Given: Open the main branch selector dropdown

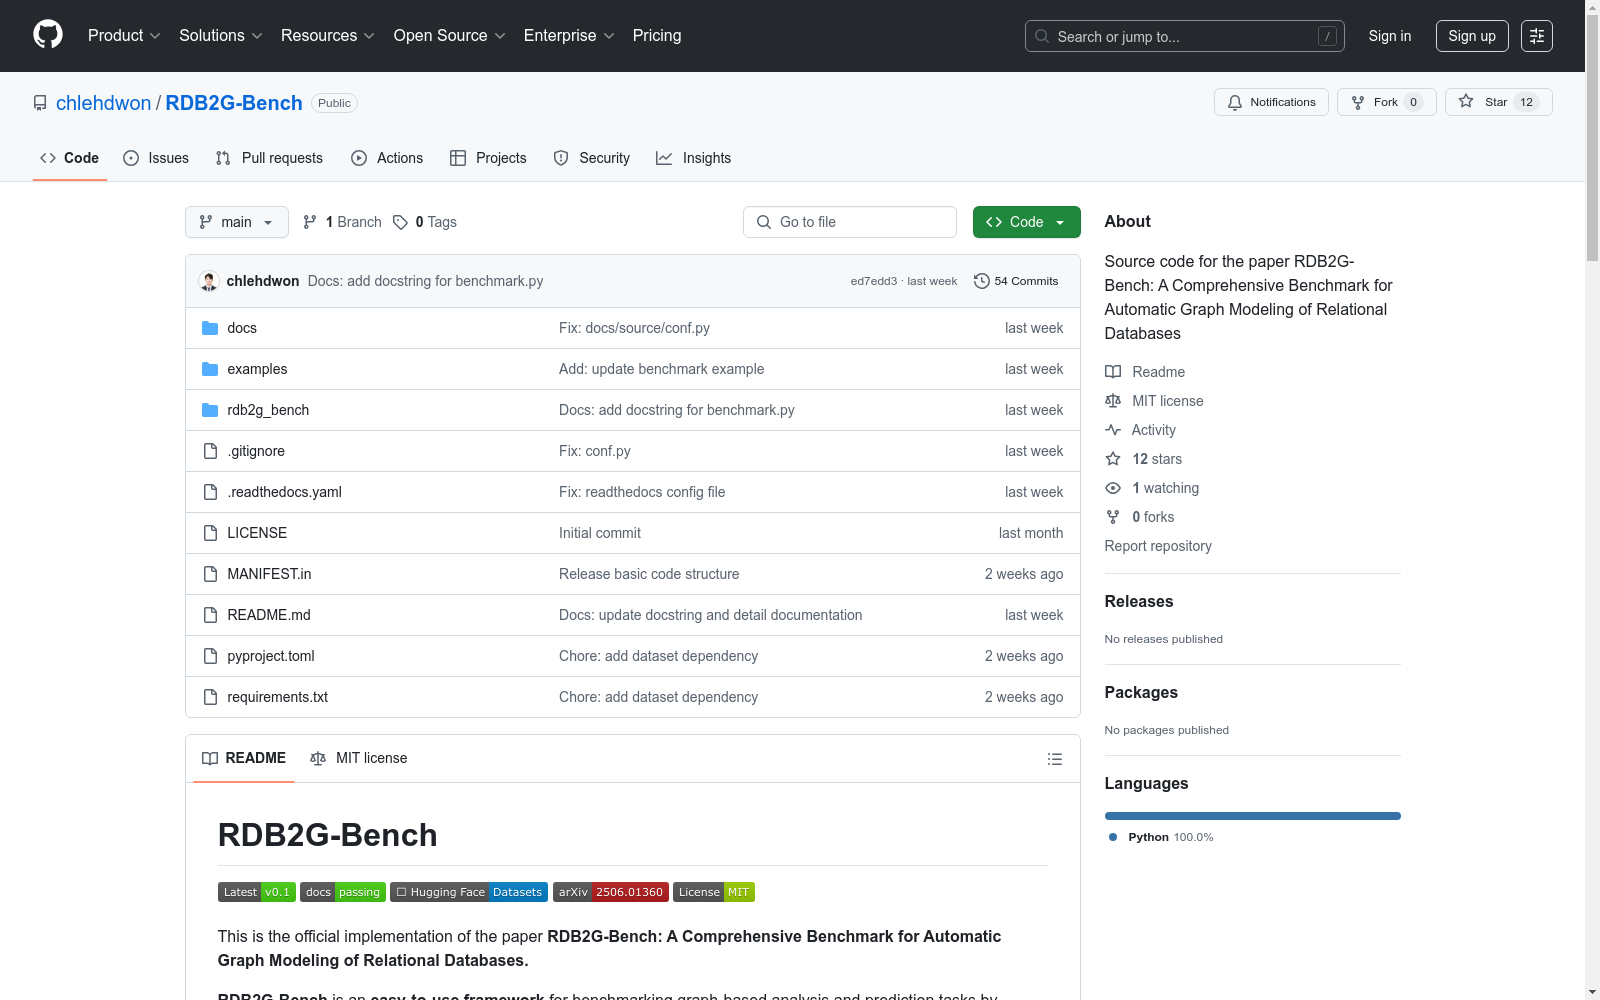Looking at the screenshot, I should click(x=237, y=222).
